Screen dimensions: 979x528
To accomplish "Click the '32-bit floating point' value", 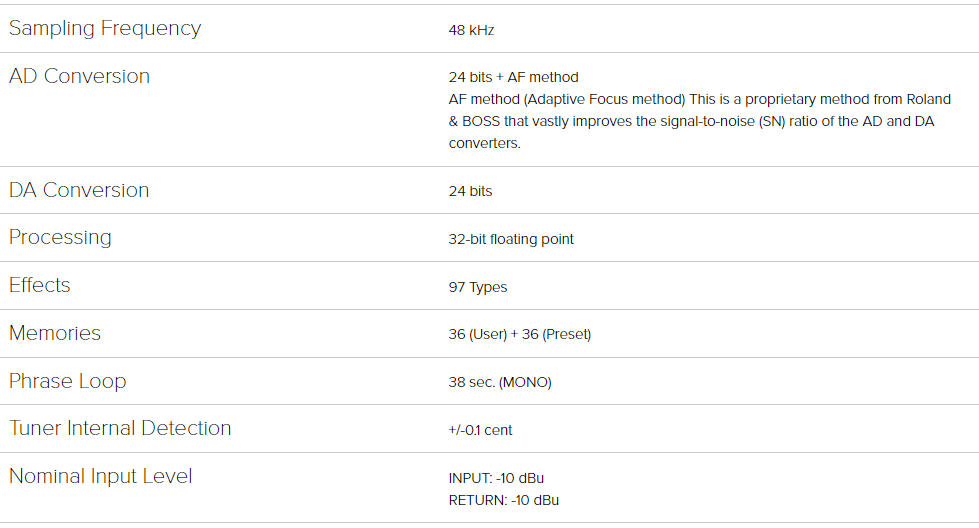I will (x=511, y=239).
